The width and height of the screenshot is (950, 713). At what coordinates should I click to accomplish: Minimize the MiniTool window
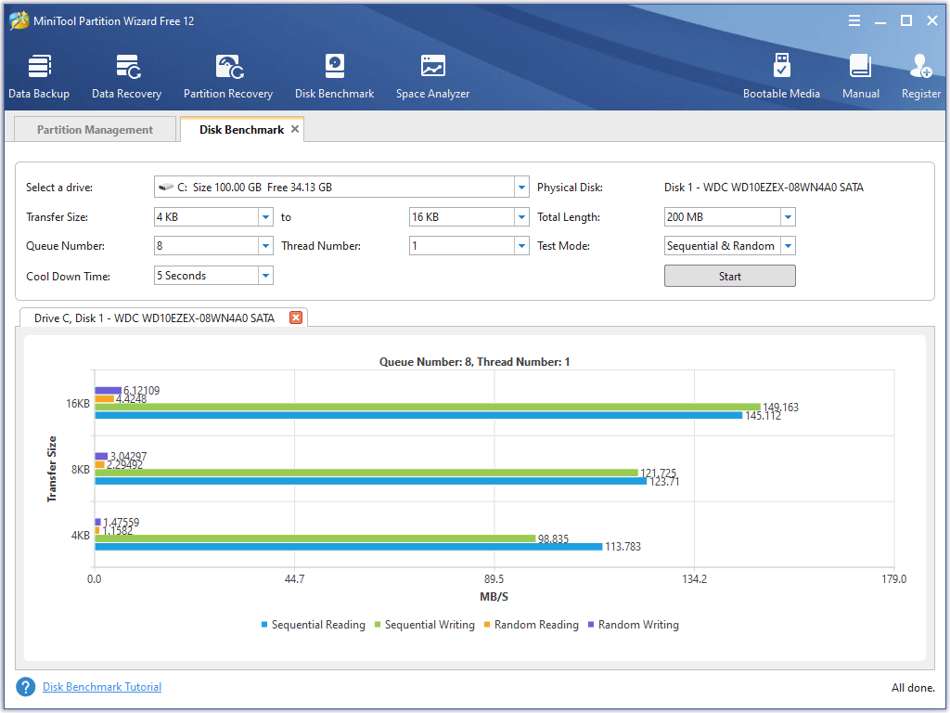pyautogui.click(x=880, y=22)
